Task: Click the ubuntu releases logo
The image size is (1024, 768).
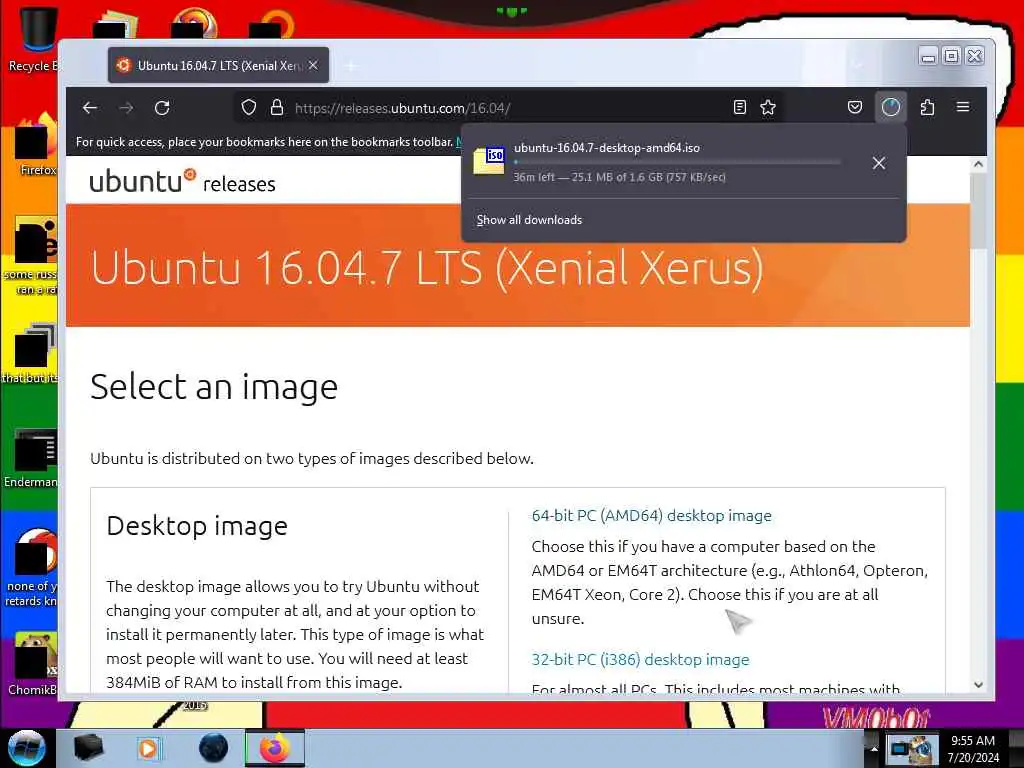Action: pos(182,182)
